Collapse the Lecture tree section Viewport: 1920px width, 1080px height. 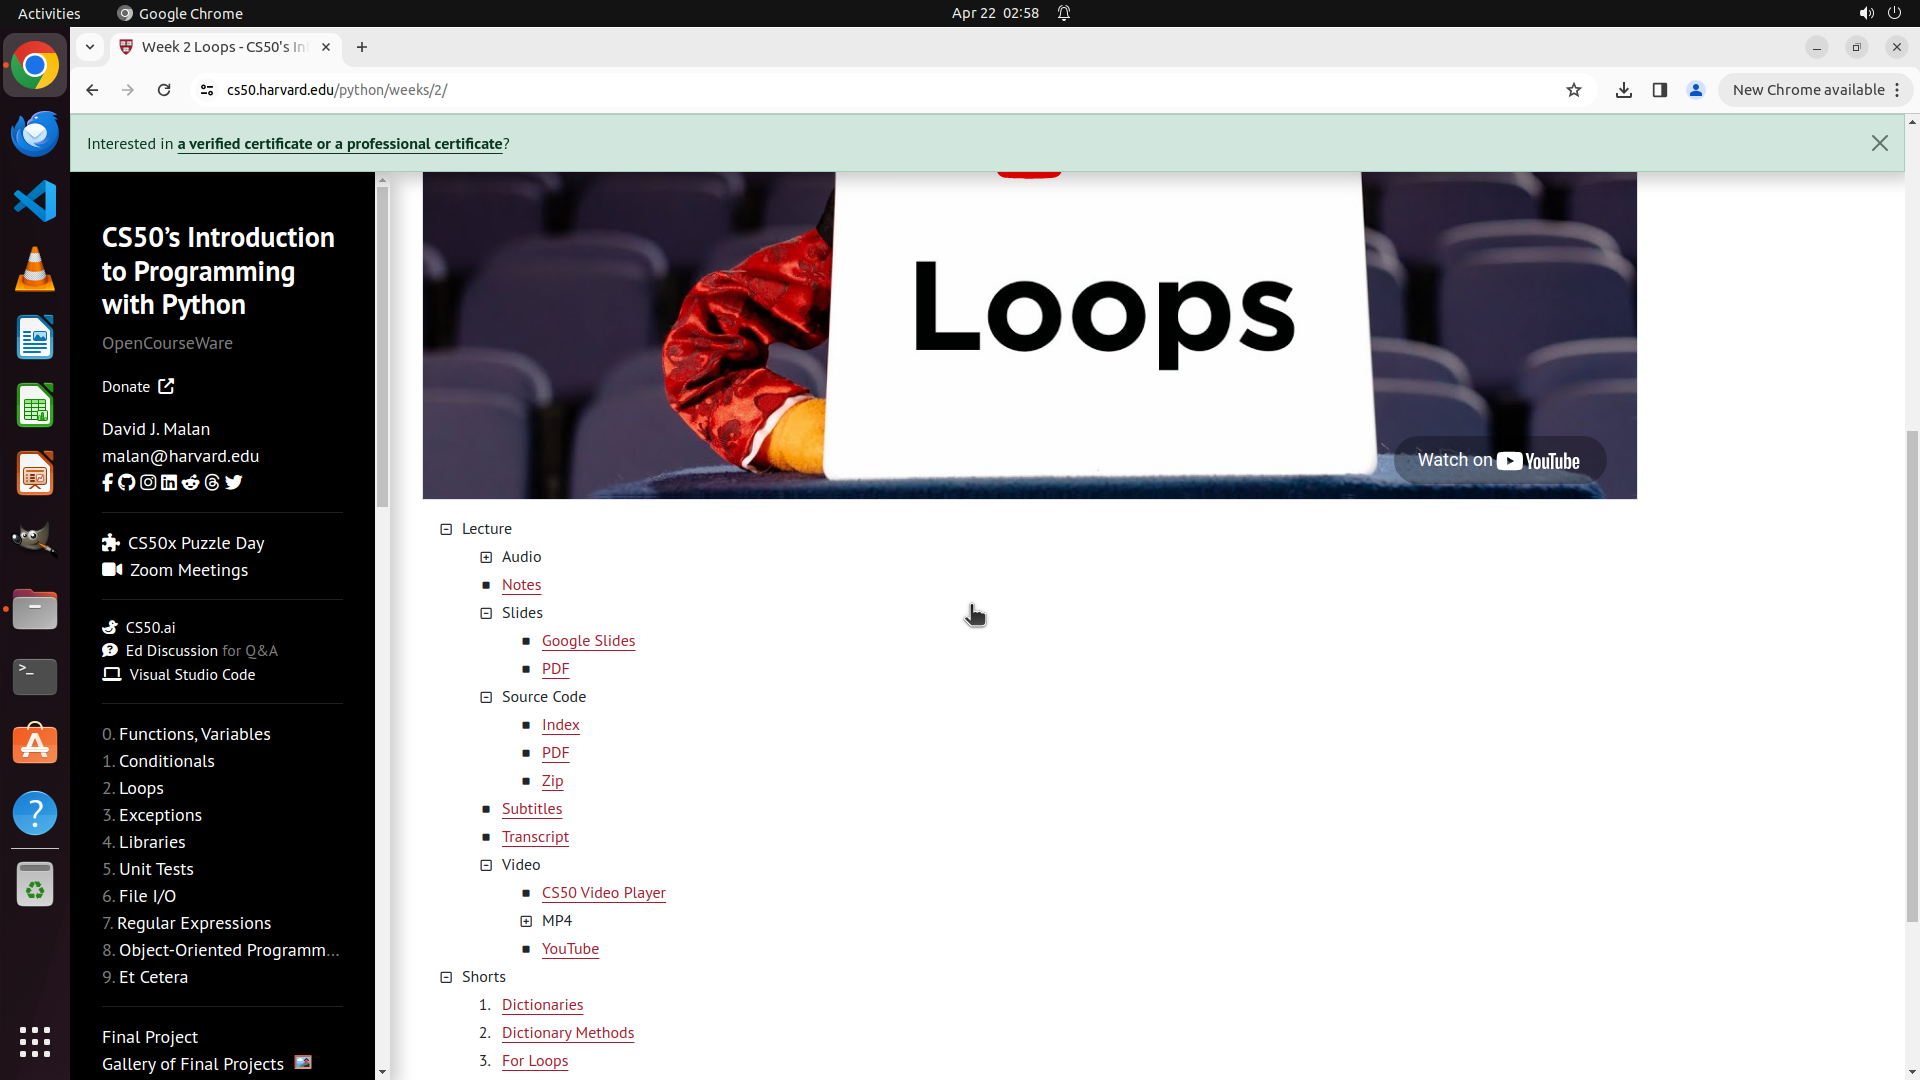(446, 529)
